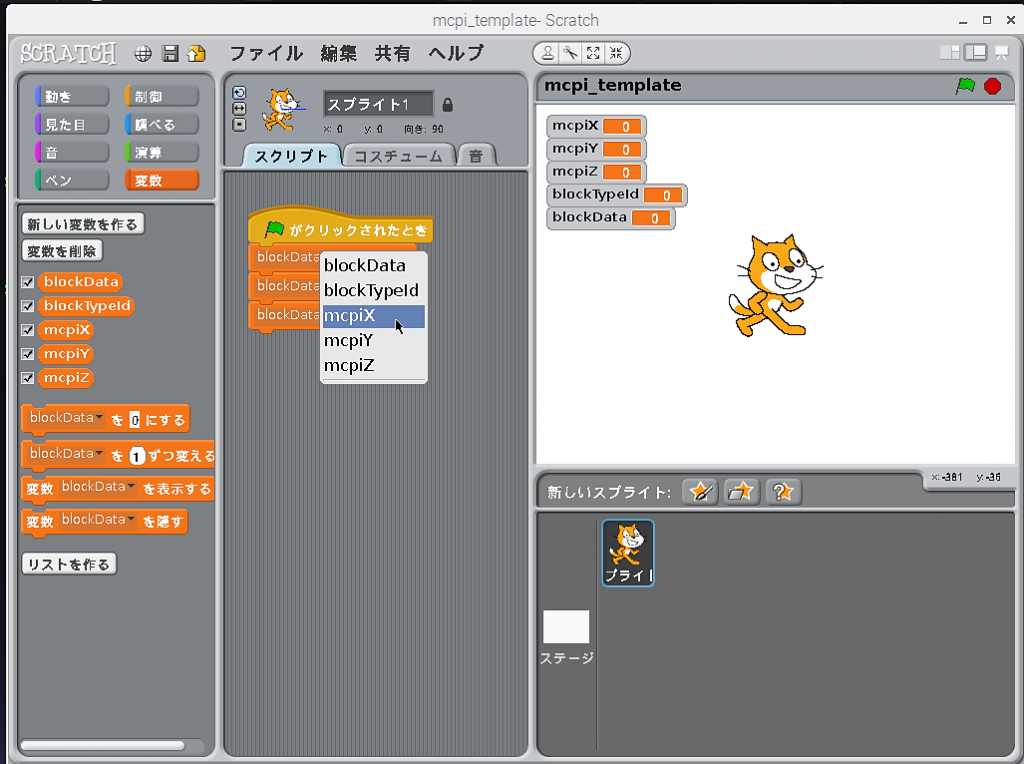Enter presentation mode
Image resolution: width=1024 pixels, height=764 pixels.
(x=1001, y=53)
